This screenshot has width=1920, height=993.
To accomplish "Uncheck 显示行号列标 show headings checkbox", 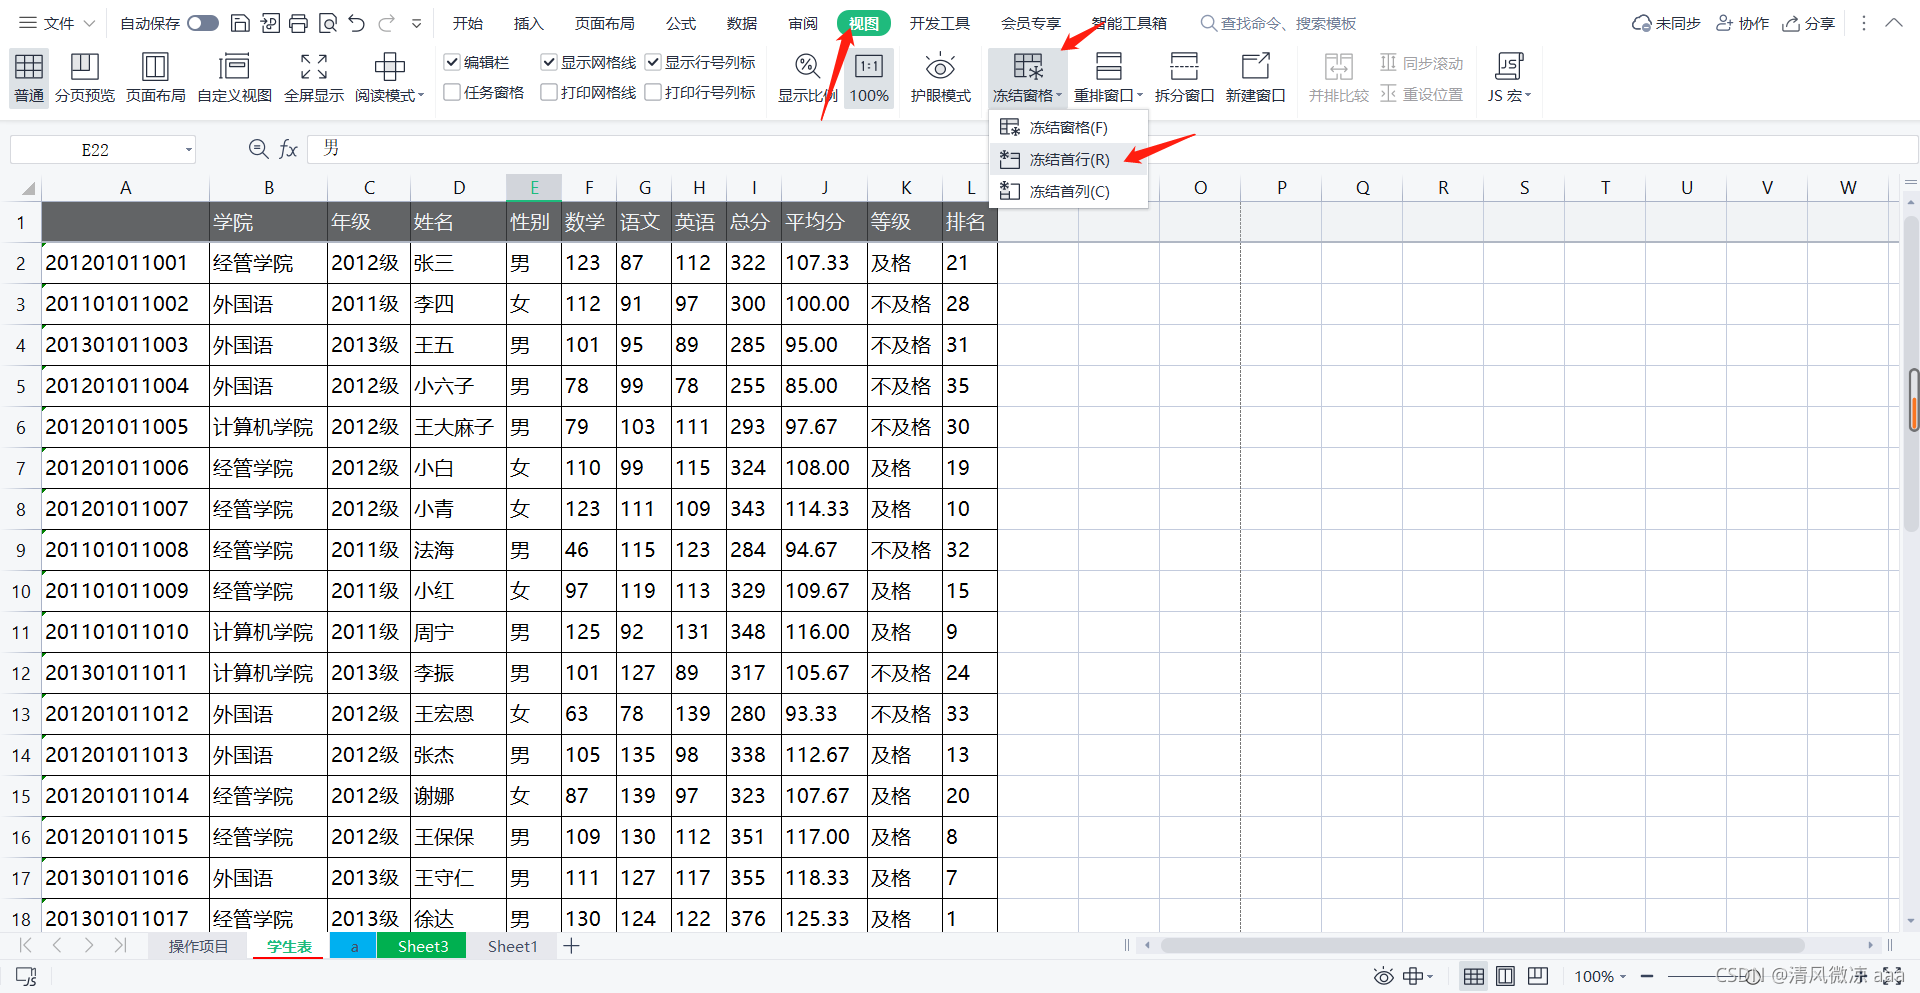I will [653, 62].
